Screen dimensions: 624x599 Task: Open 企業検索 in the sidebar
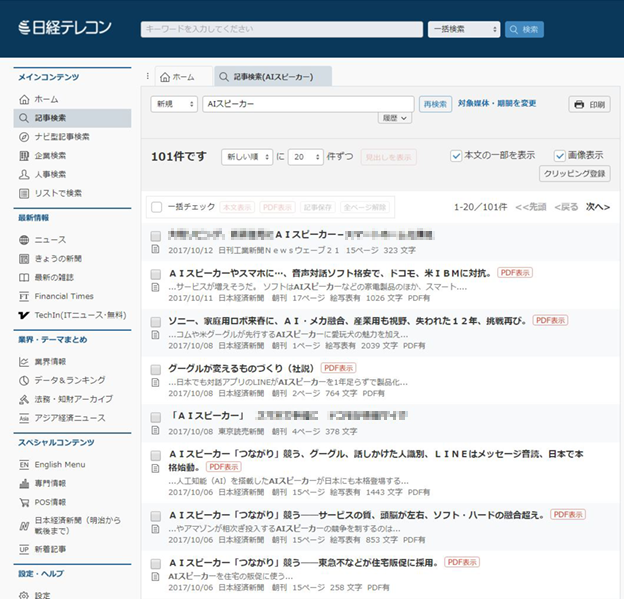(50, 156)
